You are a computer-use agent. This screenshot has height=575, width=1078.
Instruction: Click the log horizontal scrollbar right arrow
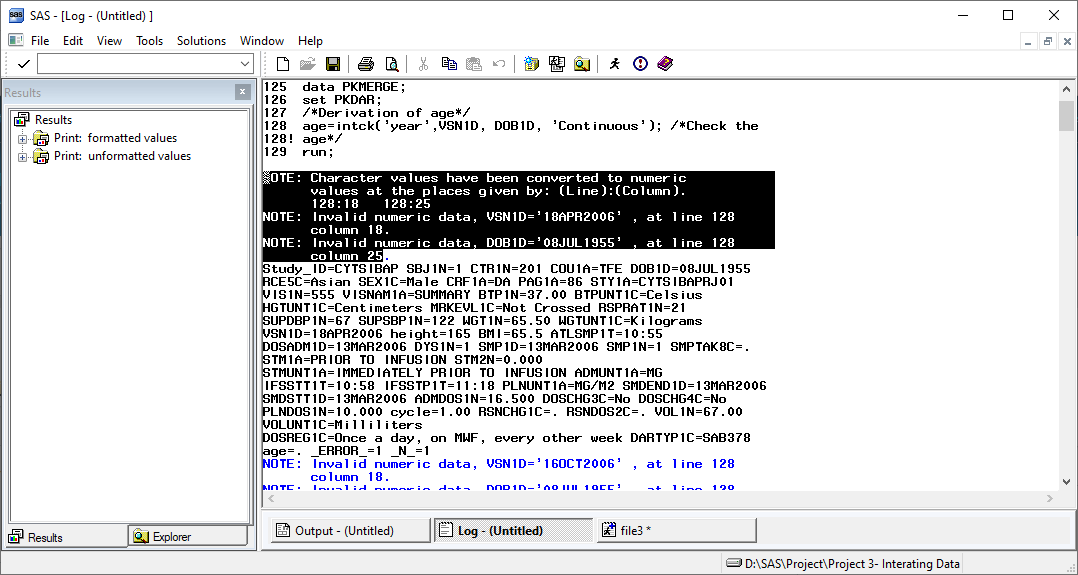[x=1050, y=498]
